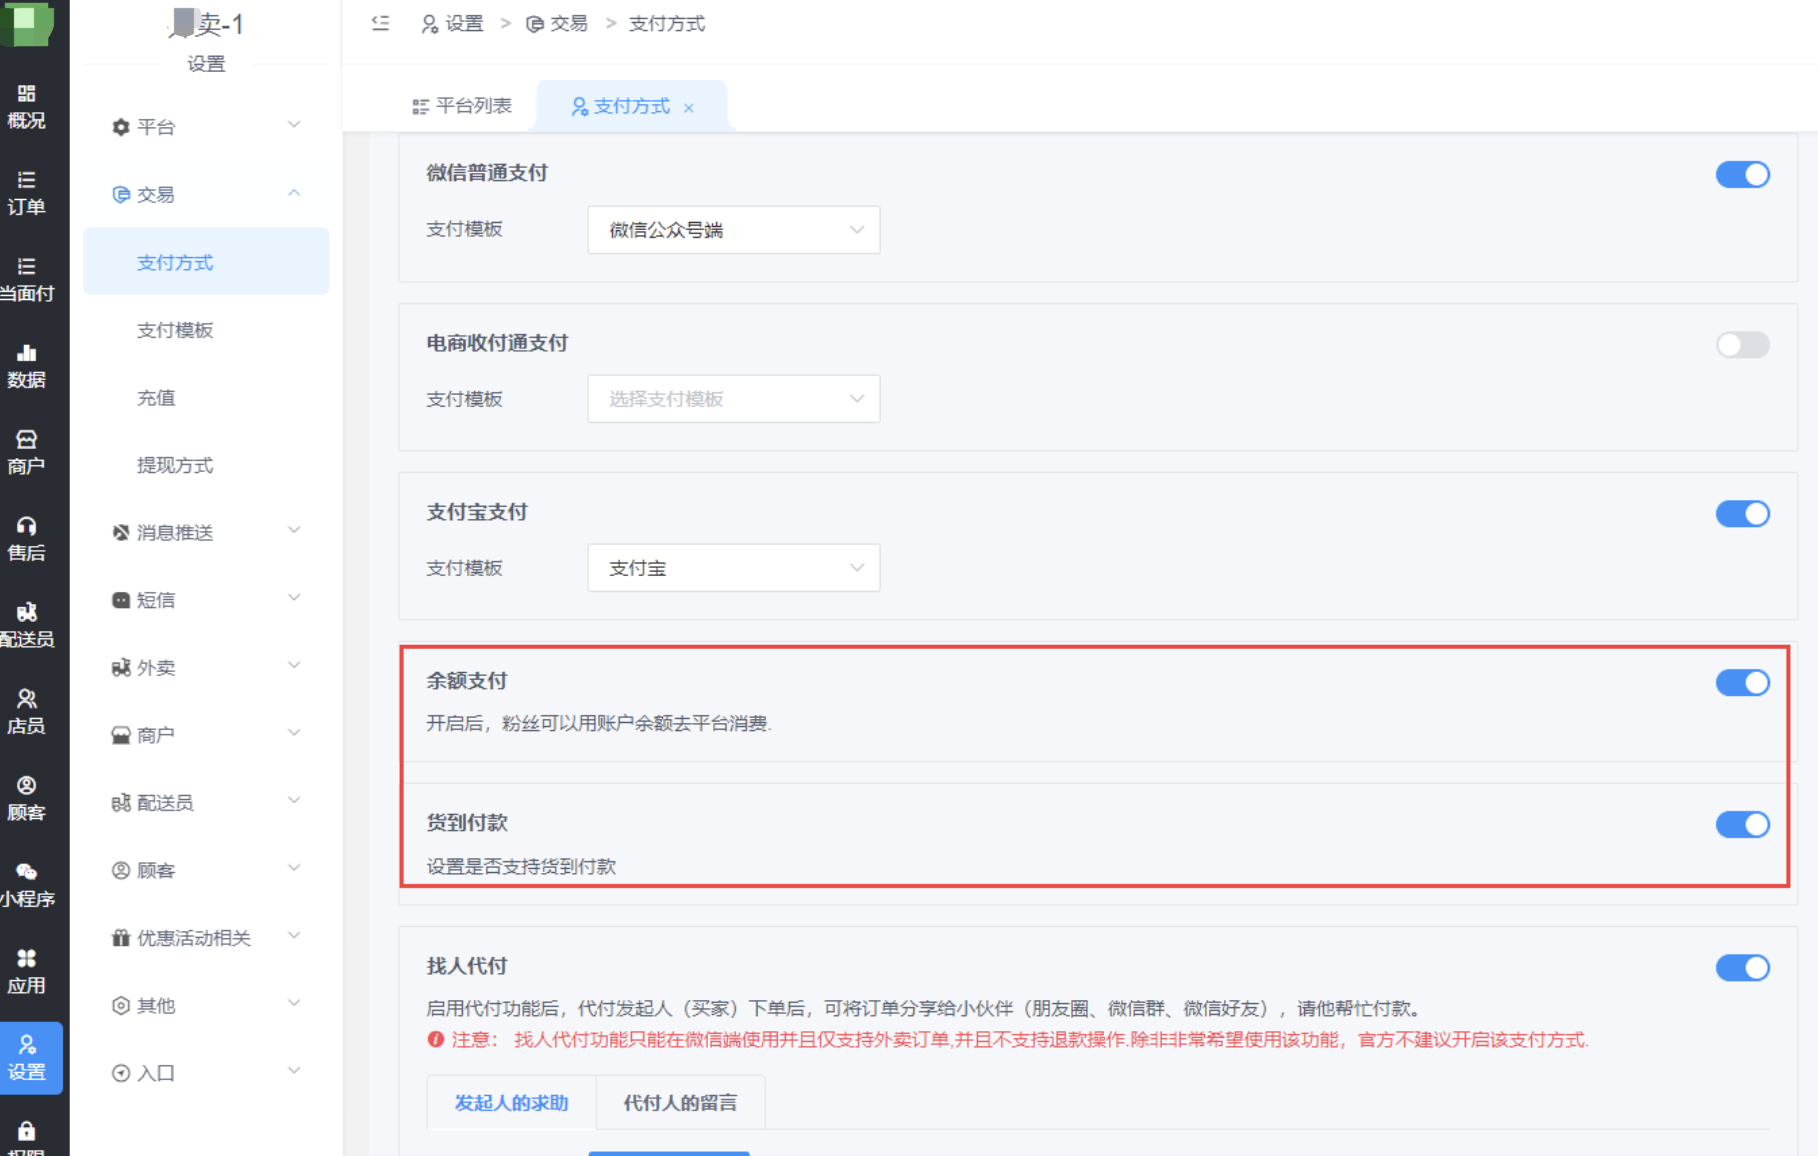Toggle the 余额支付 switch
Viewport: 1818px width, 1156px height.
(x=1743, y=683)
